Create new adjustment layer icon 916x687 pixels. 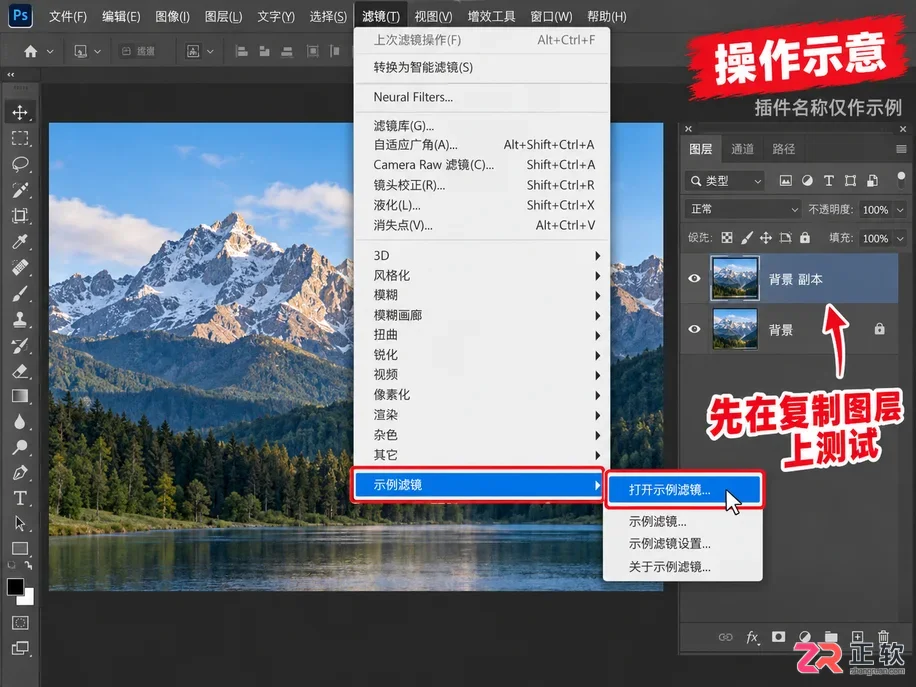coord(805,637)
